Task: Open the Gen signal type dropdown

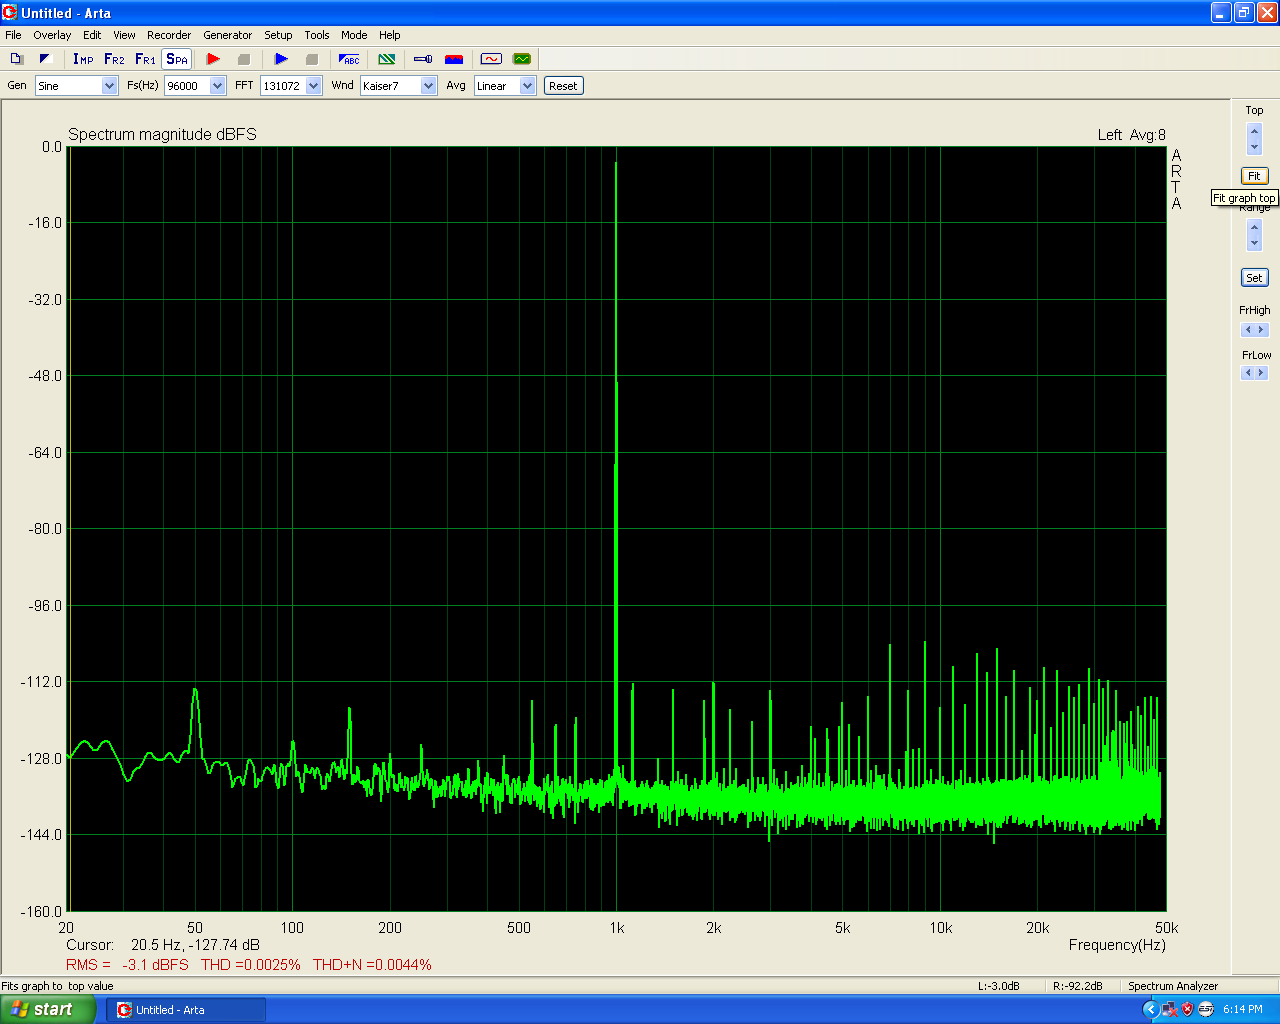Action: 110,86
